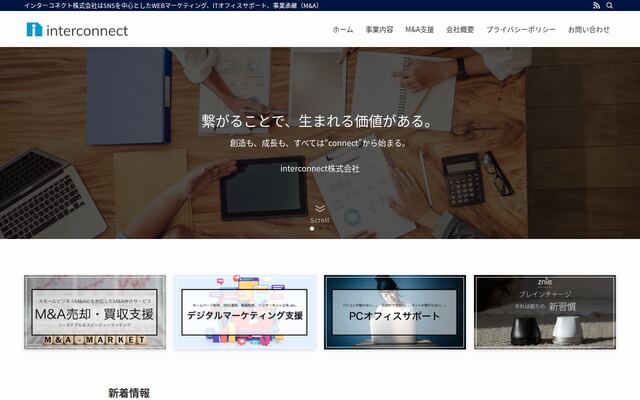Screen dimensions: 640x400
Task: Open the 会社概要 menu item
Action: [x=460, y=29]
